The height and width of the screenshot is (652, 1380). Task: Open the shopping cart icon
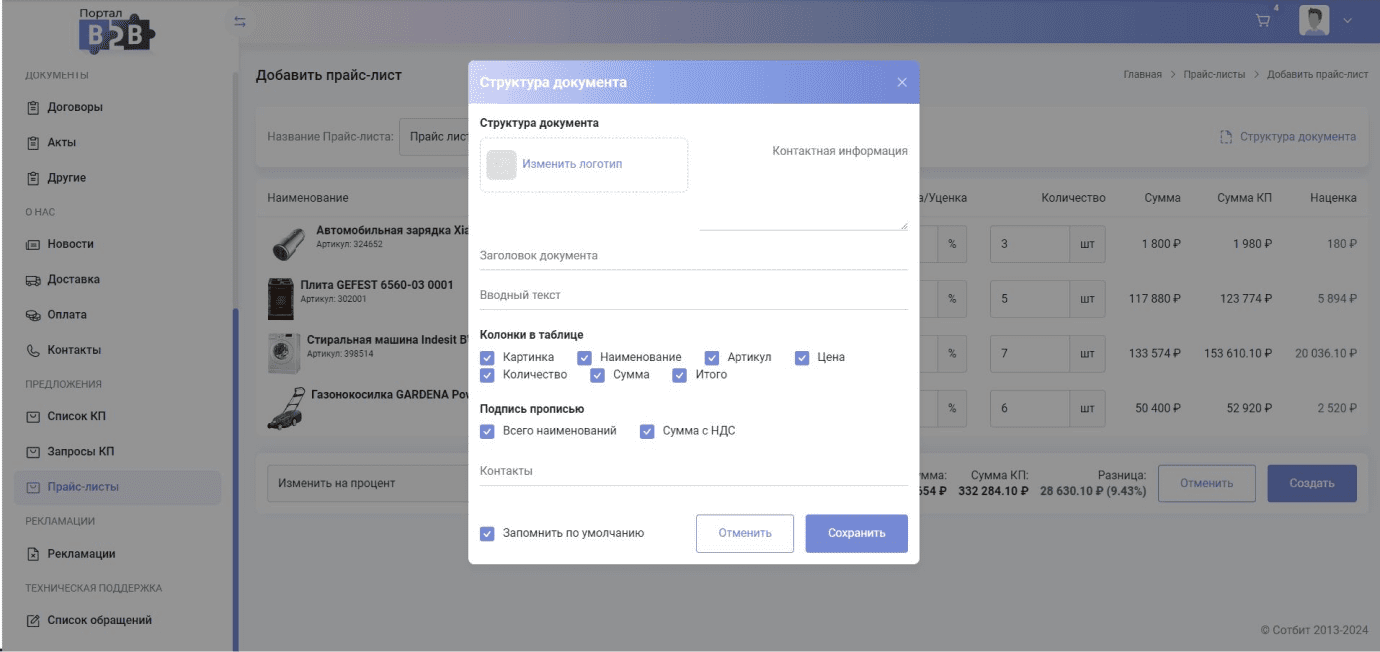click(x=1263, y=21)
